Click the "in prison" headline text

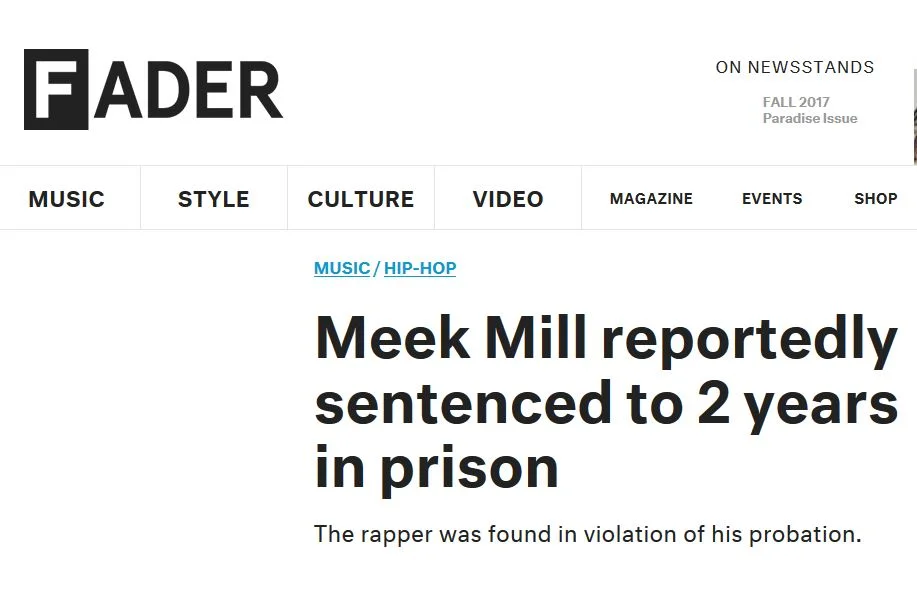[x=436, y=467]
